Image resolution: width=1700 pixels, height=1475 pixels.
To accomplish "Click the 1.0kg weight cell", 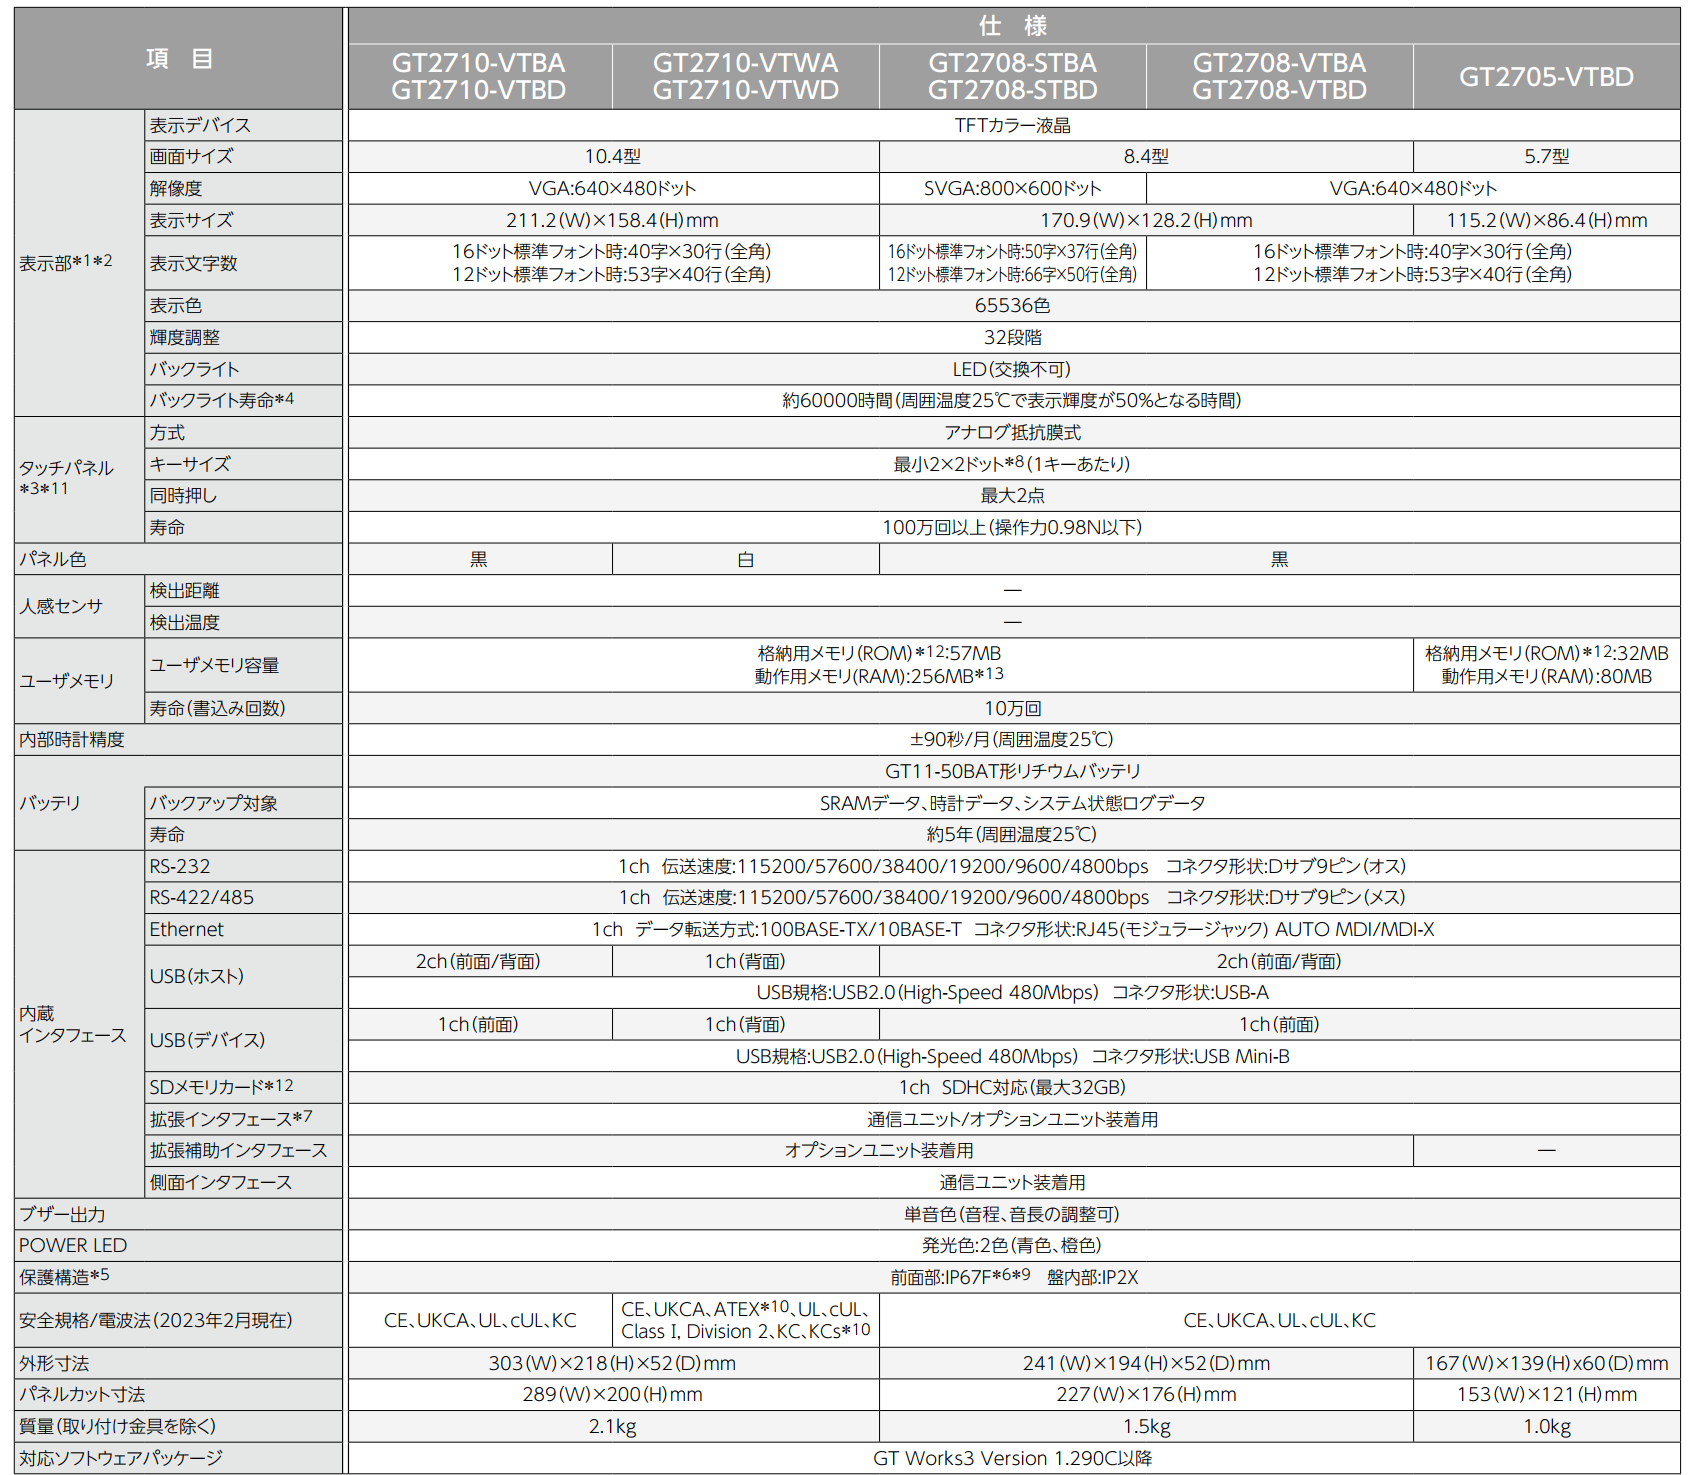I will pos(1547,1427).
